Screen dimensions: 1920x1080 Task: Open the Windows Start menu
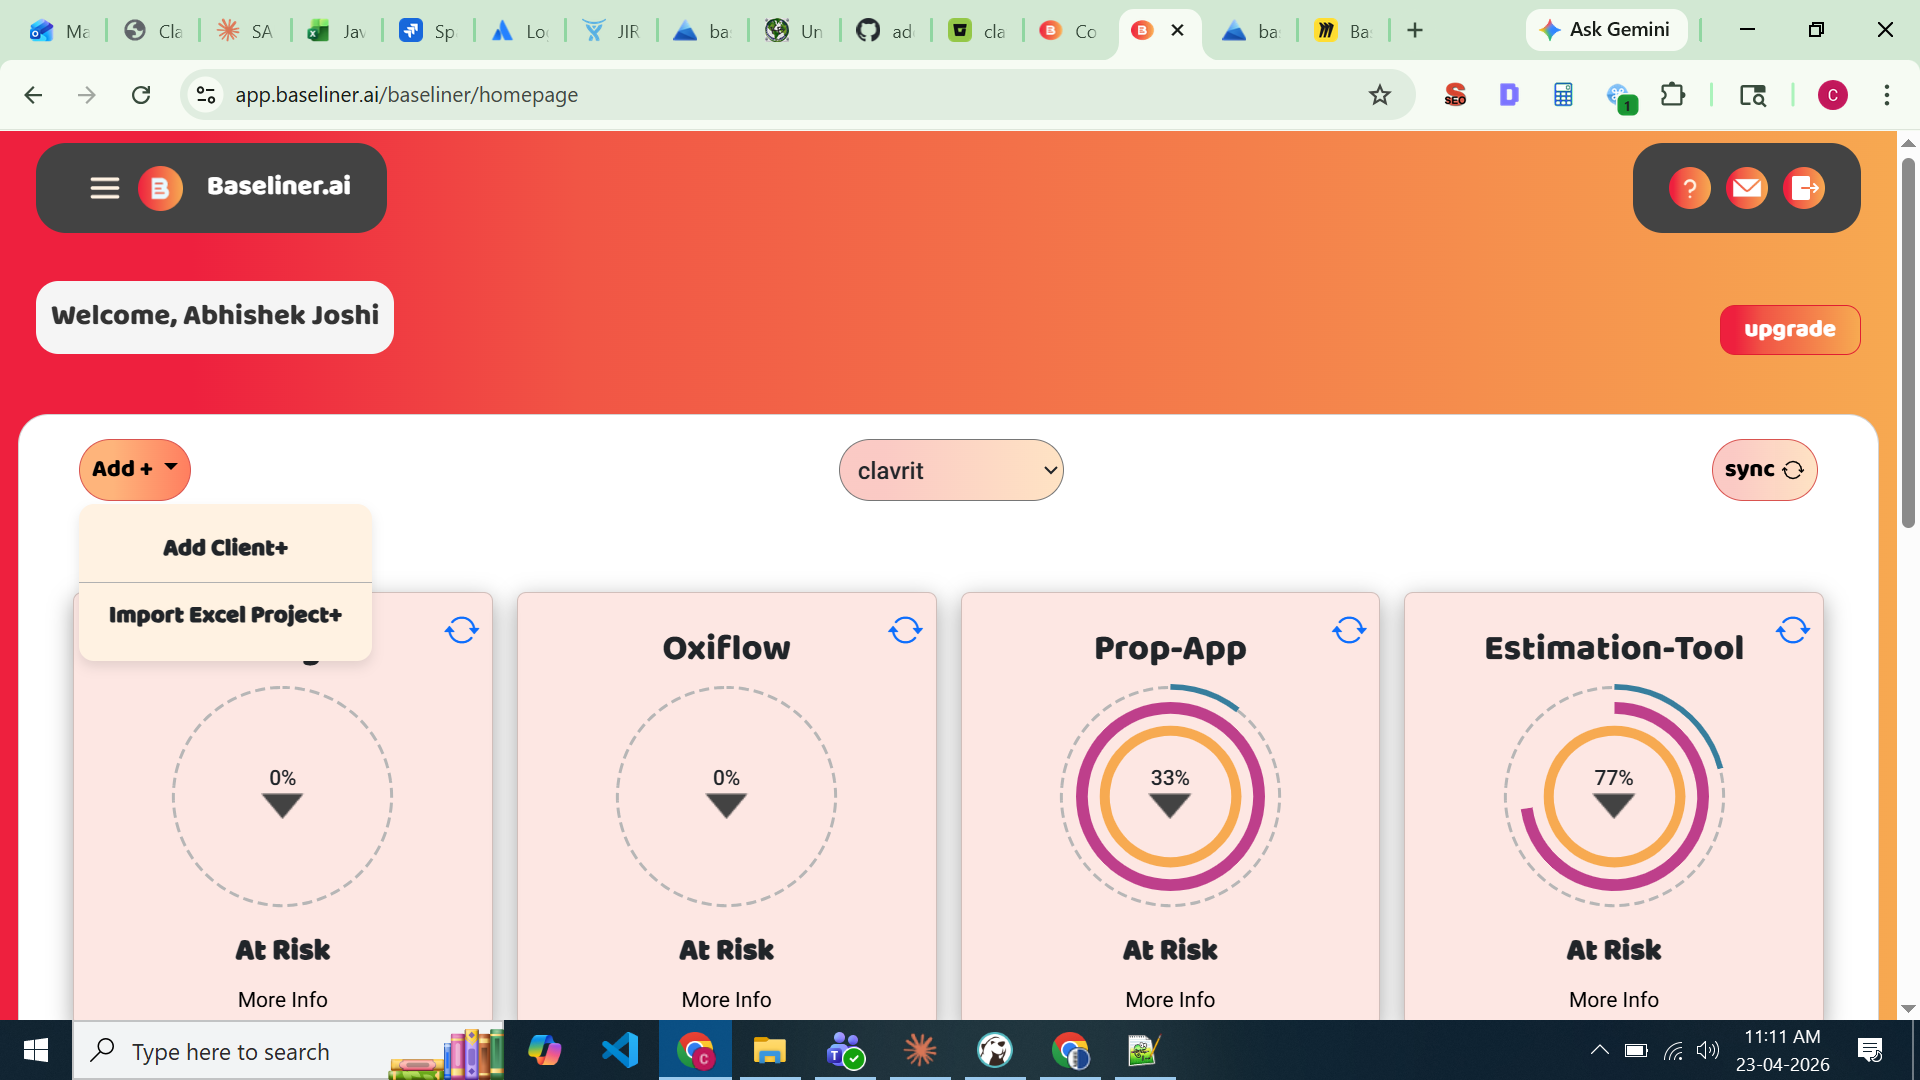pos(36,1050)
